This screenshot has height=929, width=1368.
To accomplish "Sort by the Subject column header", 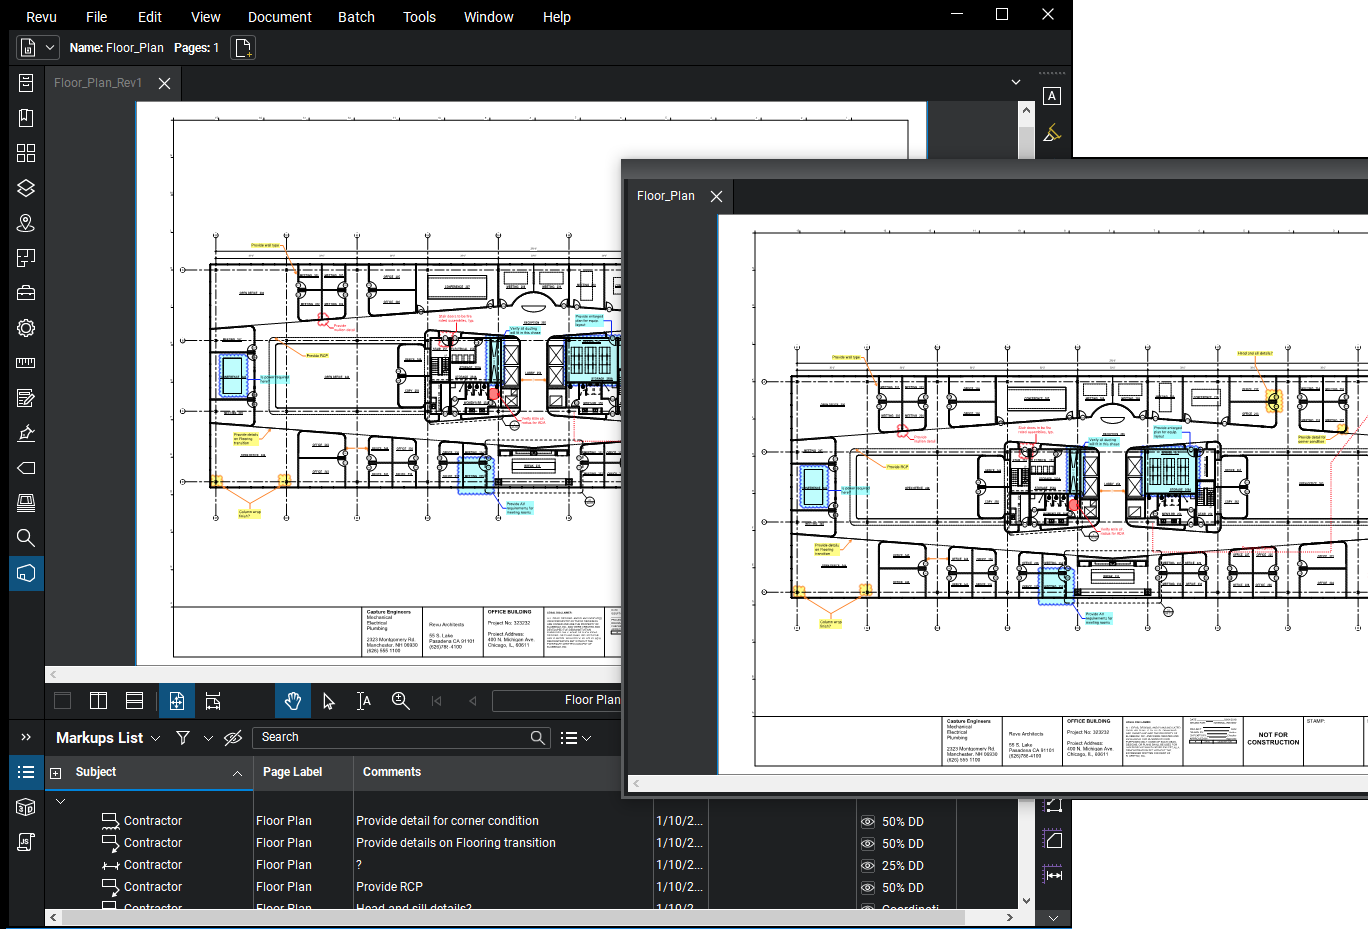I will tap(96, 772).
